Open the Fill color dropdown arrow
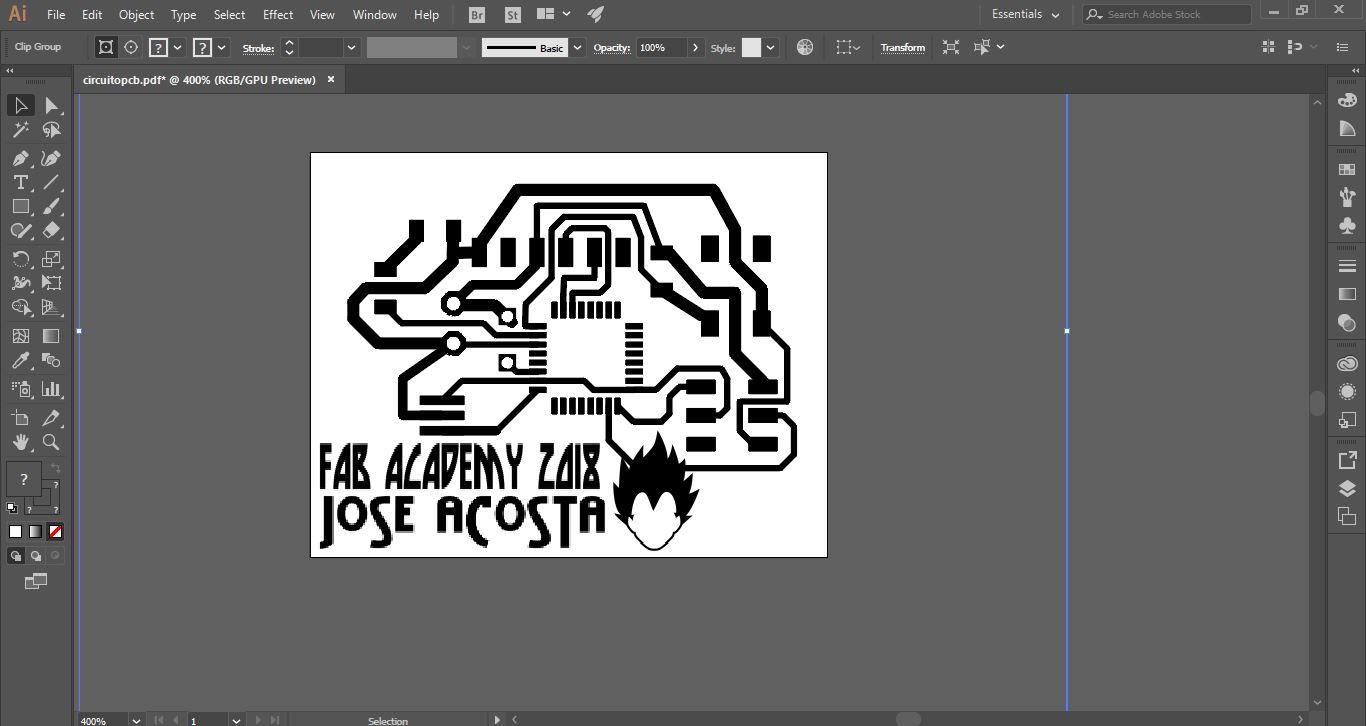Viewport: 1366px width, 726px height. tap(178, 48)
